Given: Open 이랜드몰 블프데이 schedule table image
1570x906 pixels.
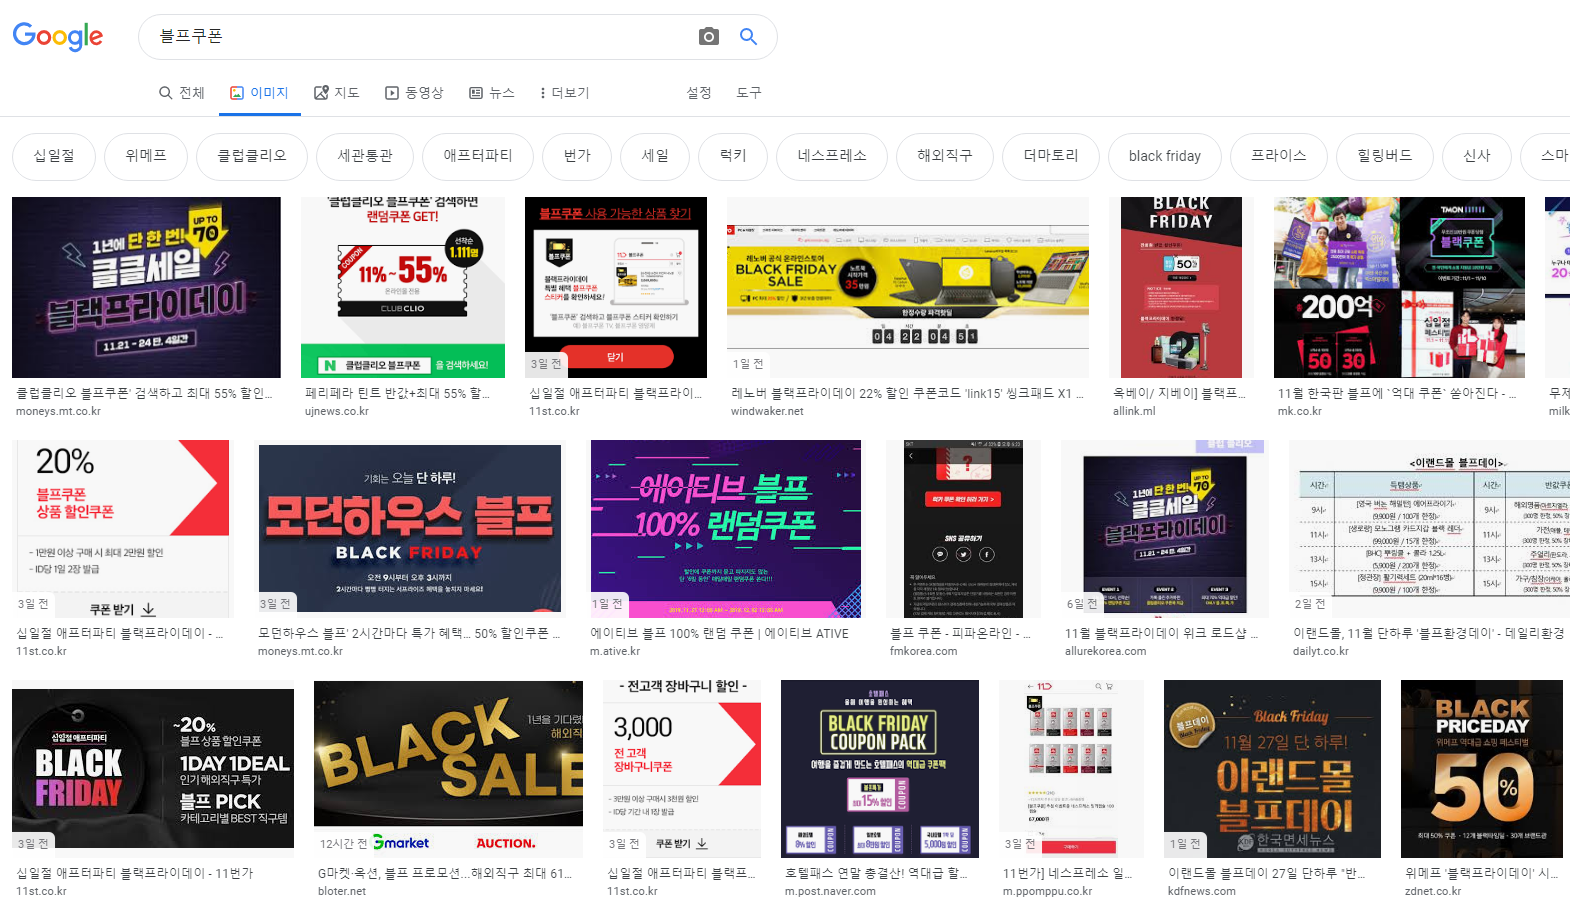Looking at the screenshot, I should (1430, 529).
